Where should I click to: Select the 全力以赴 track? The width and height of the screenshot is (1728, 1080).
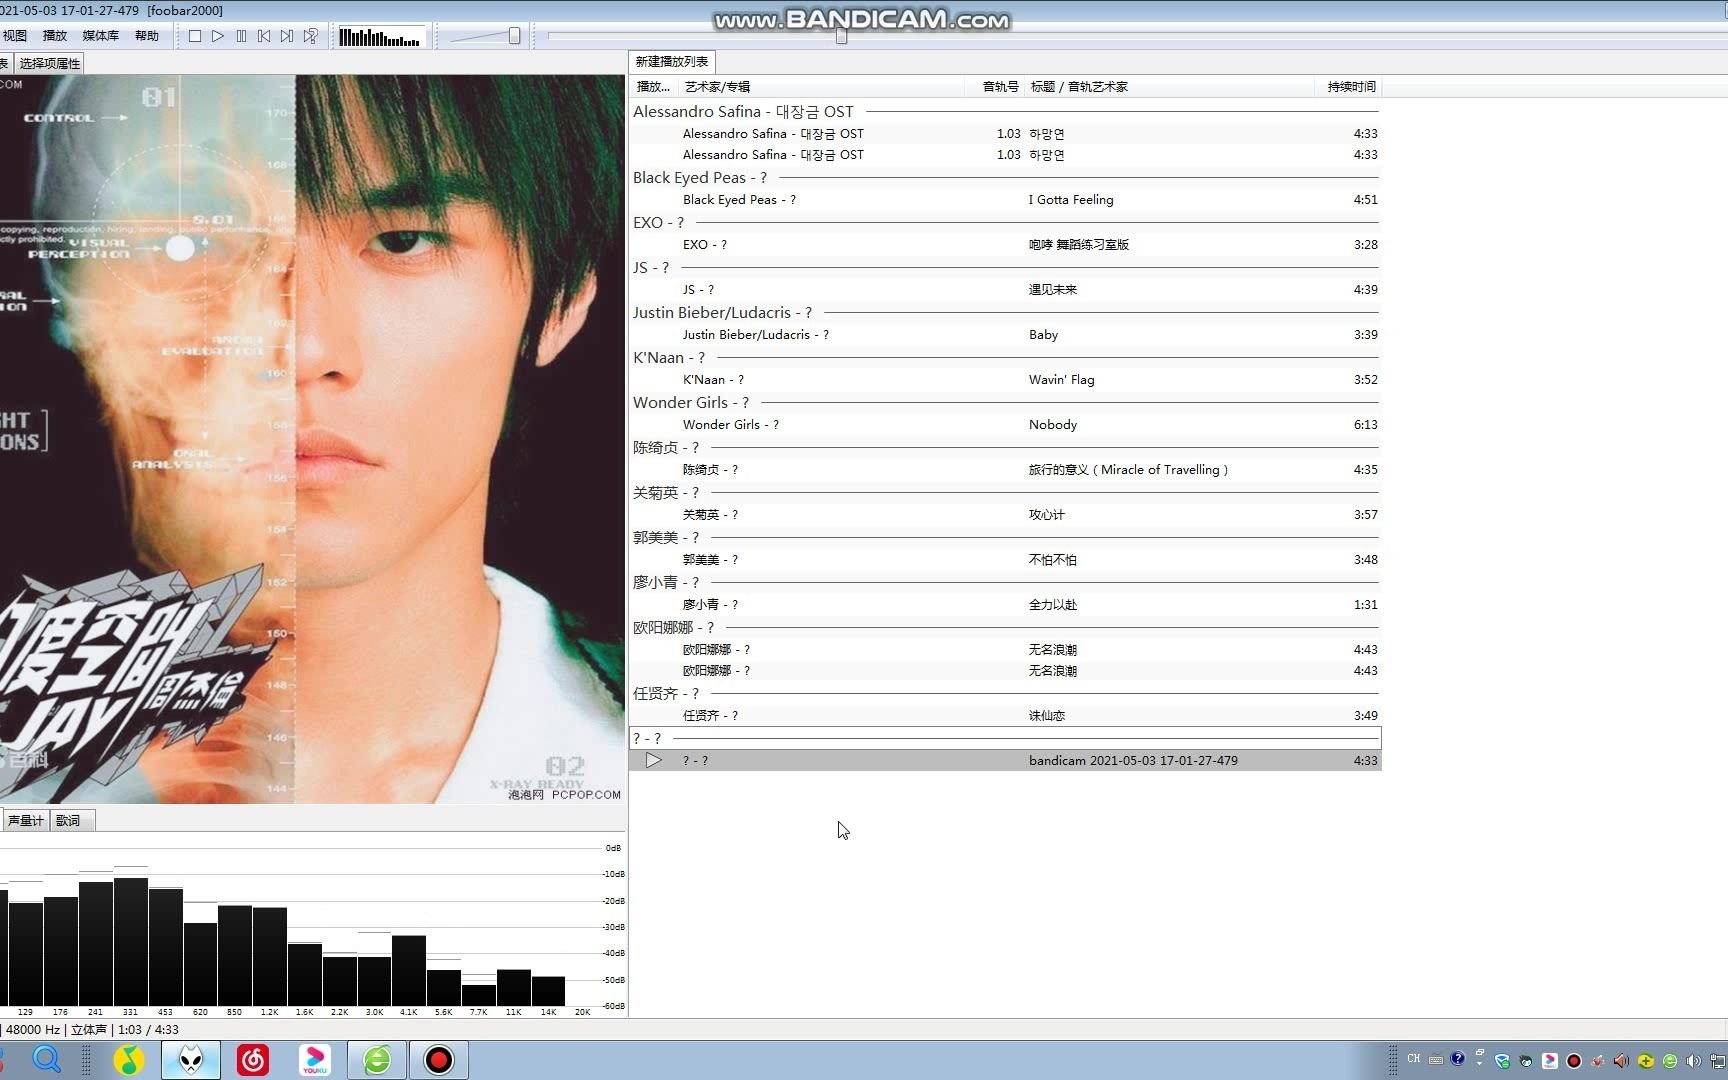coord(1005,605)
